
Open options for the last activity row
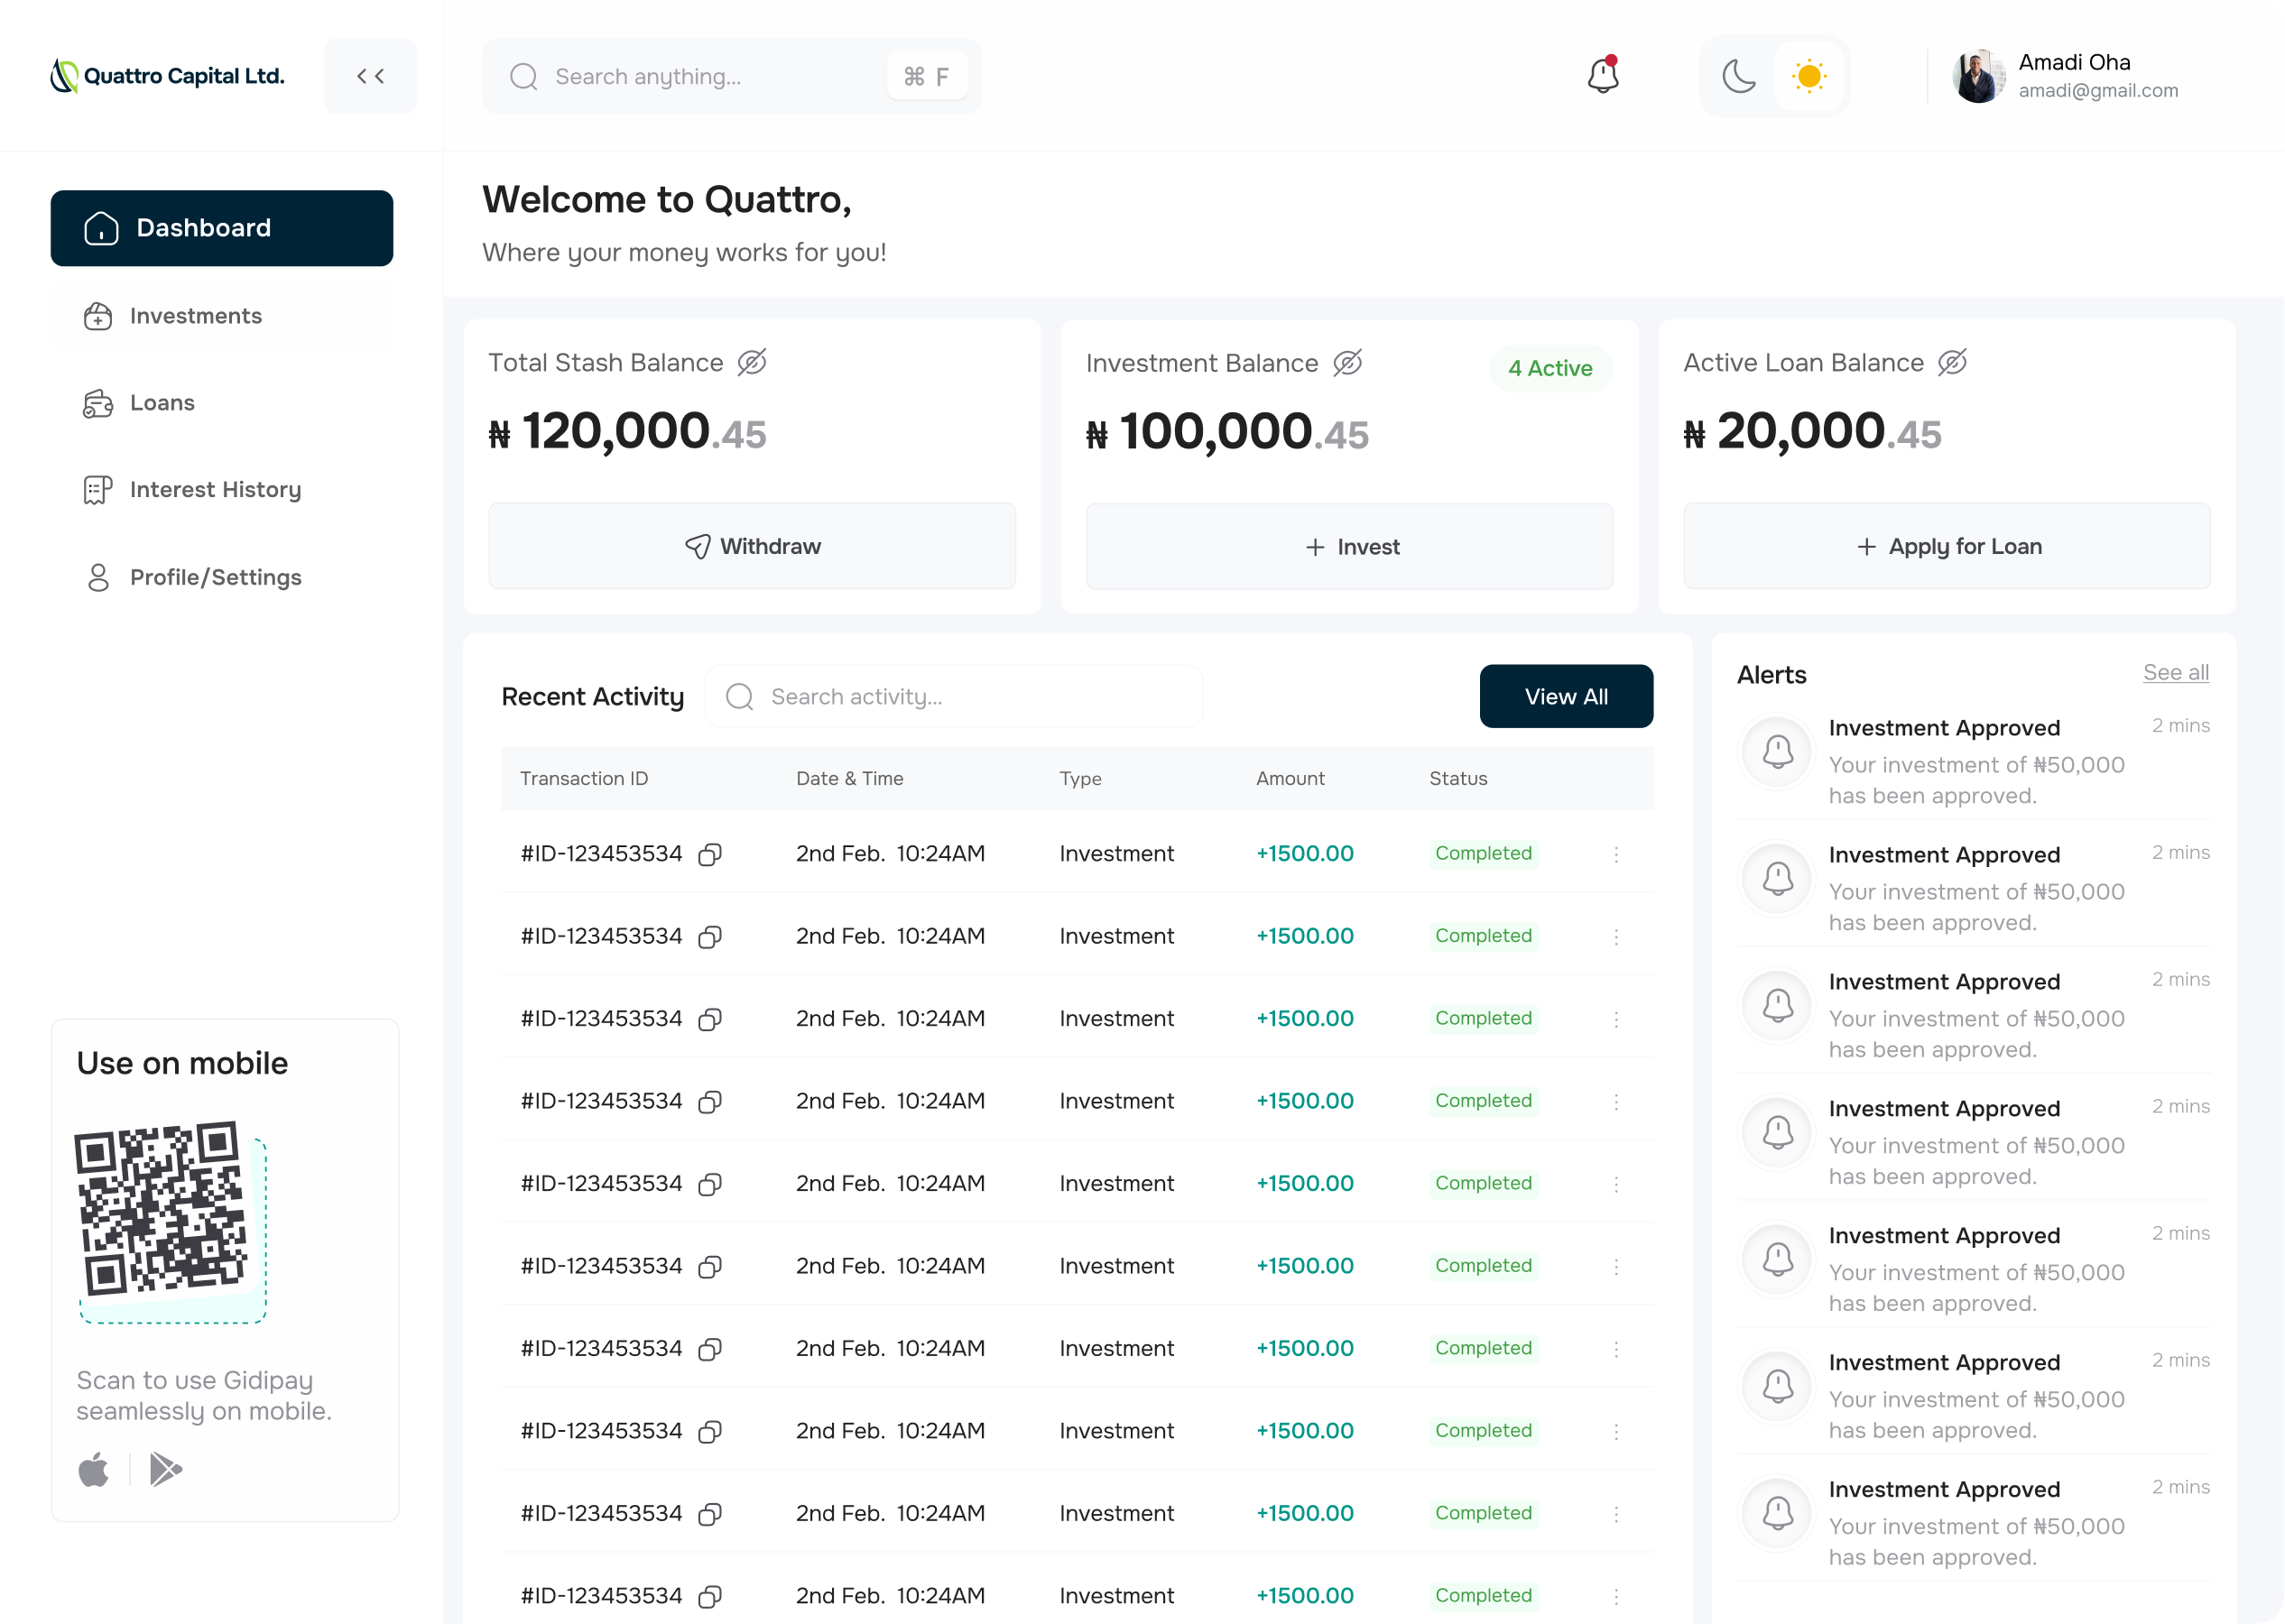[x=1616, y=1596]
